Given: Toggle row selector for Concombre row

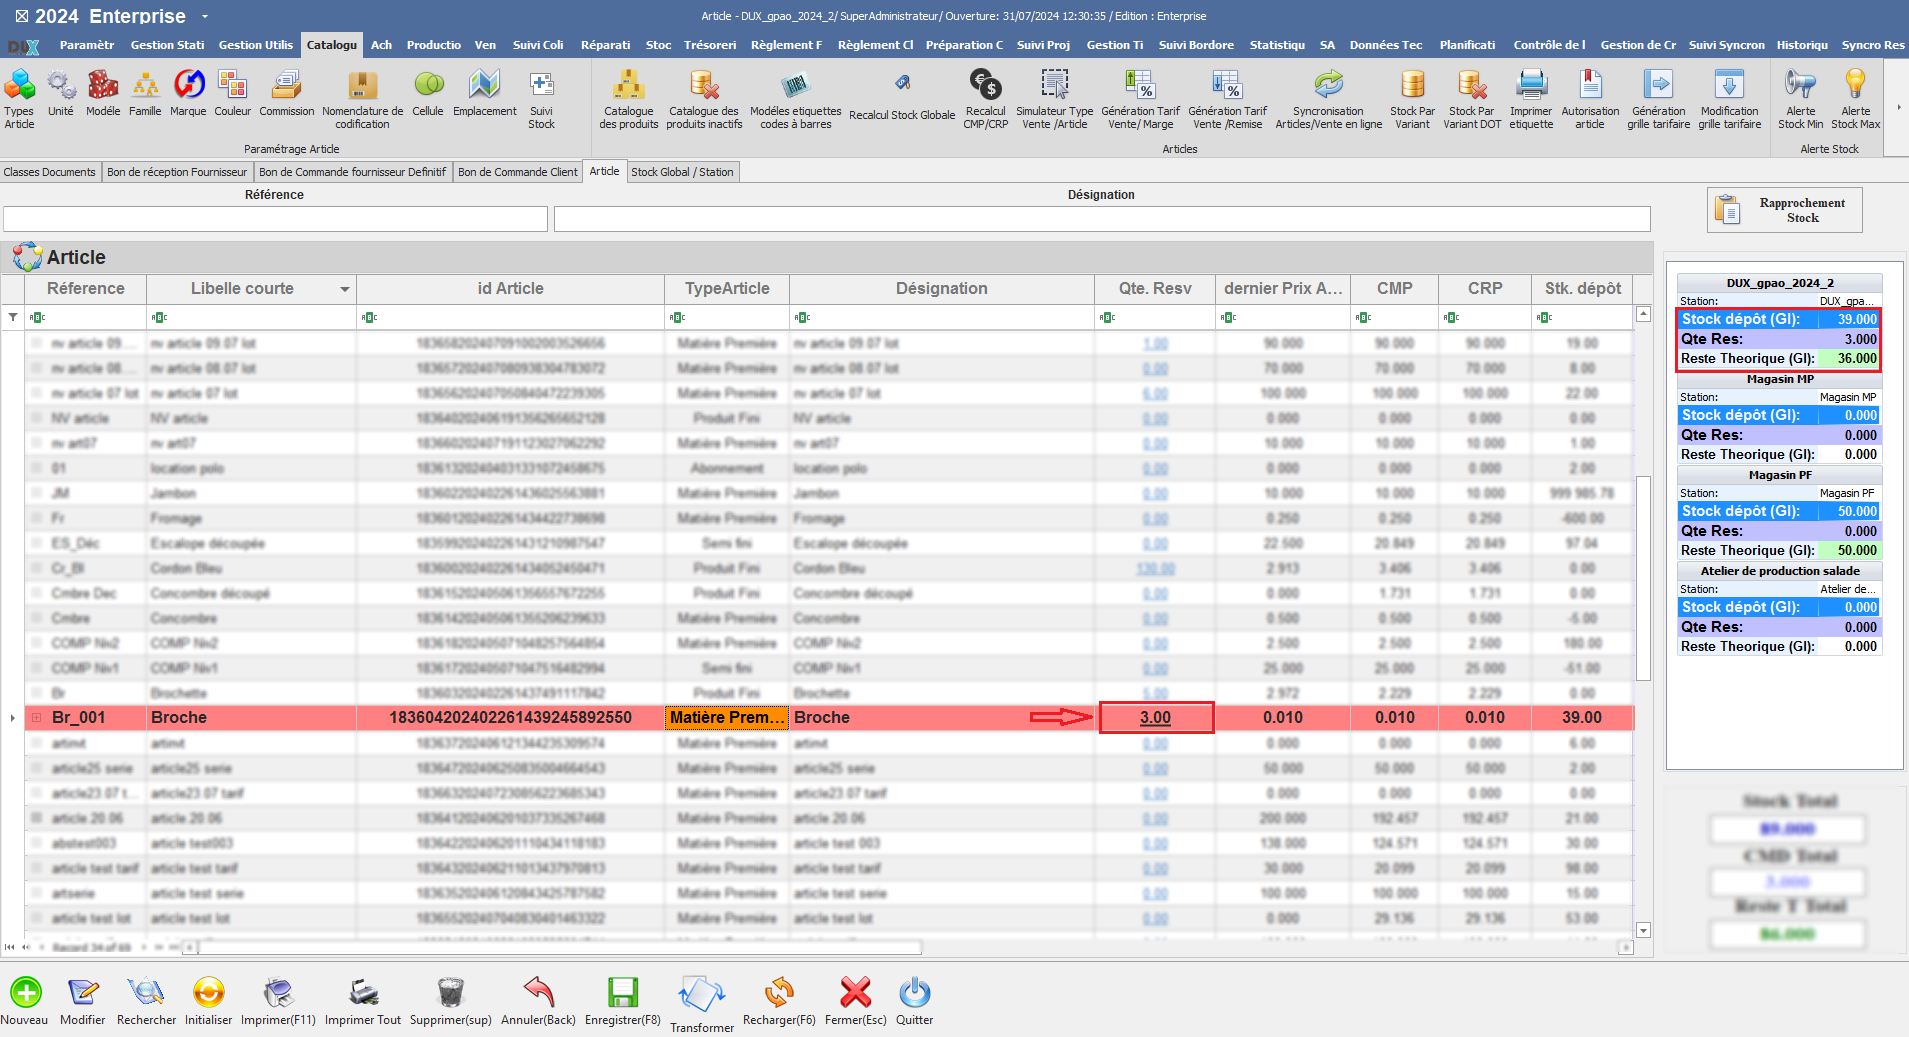Looking at the screenshot, I should [x=37, y=618].
